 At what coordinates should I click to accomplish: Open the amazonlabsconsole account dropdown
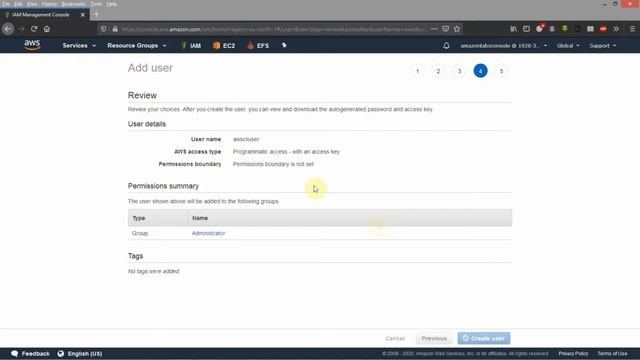click(x=504, y=46)
